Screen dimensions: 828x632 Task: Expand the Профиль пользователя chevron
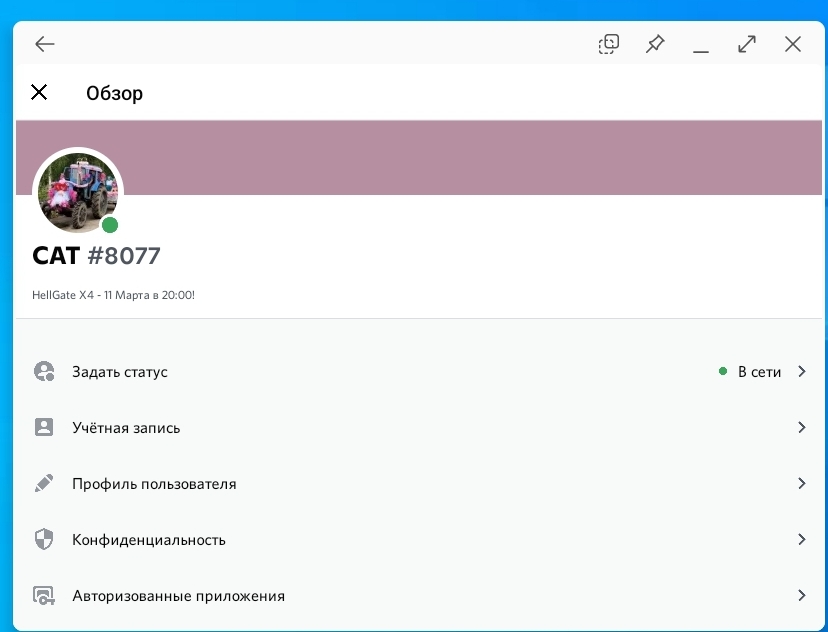(x=802, y=483)
